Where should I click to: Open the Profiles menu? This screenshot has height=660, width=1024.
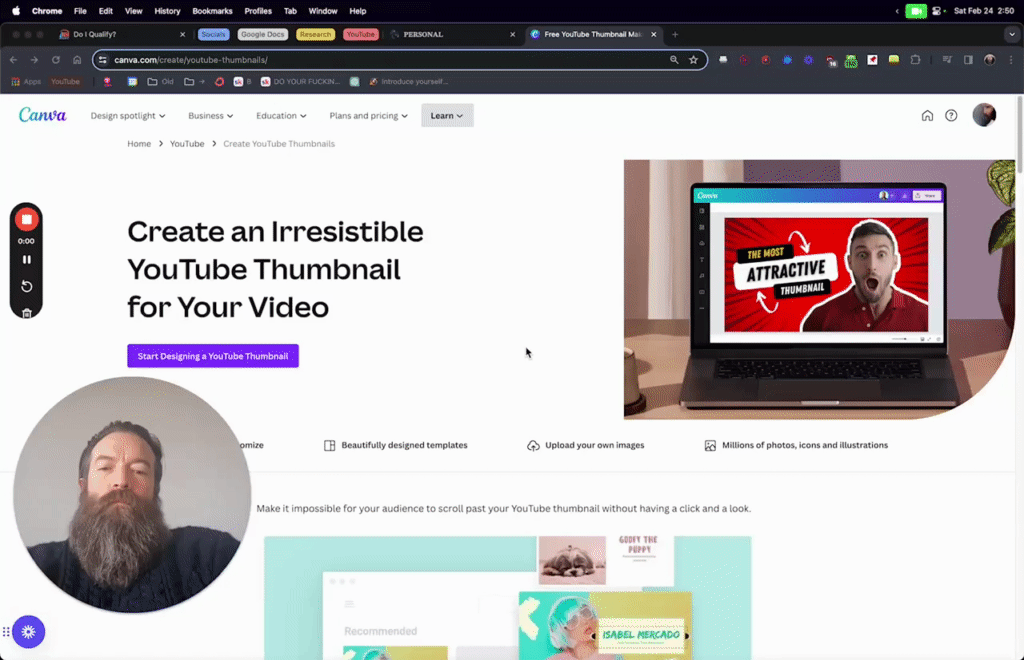(x=258, y=10)
